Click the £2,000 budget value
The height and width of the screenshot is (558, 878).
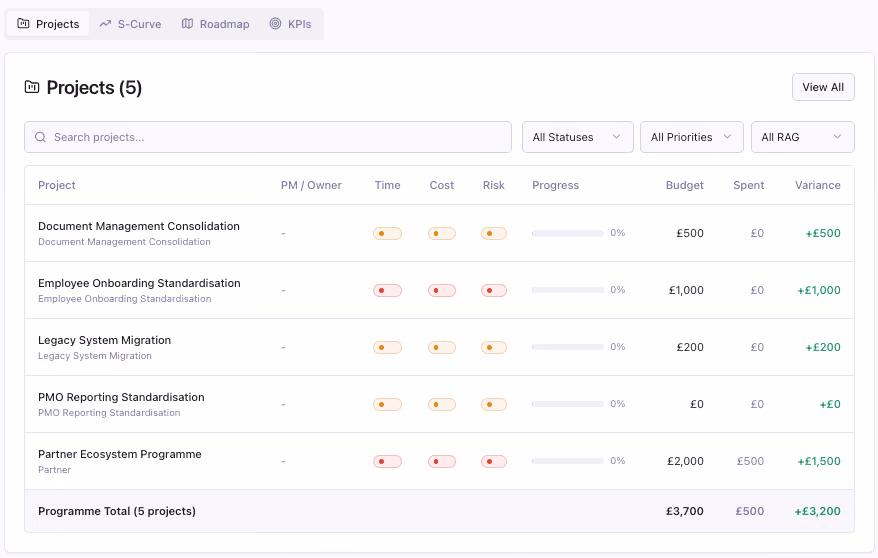point(685,462)
